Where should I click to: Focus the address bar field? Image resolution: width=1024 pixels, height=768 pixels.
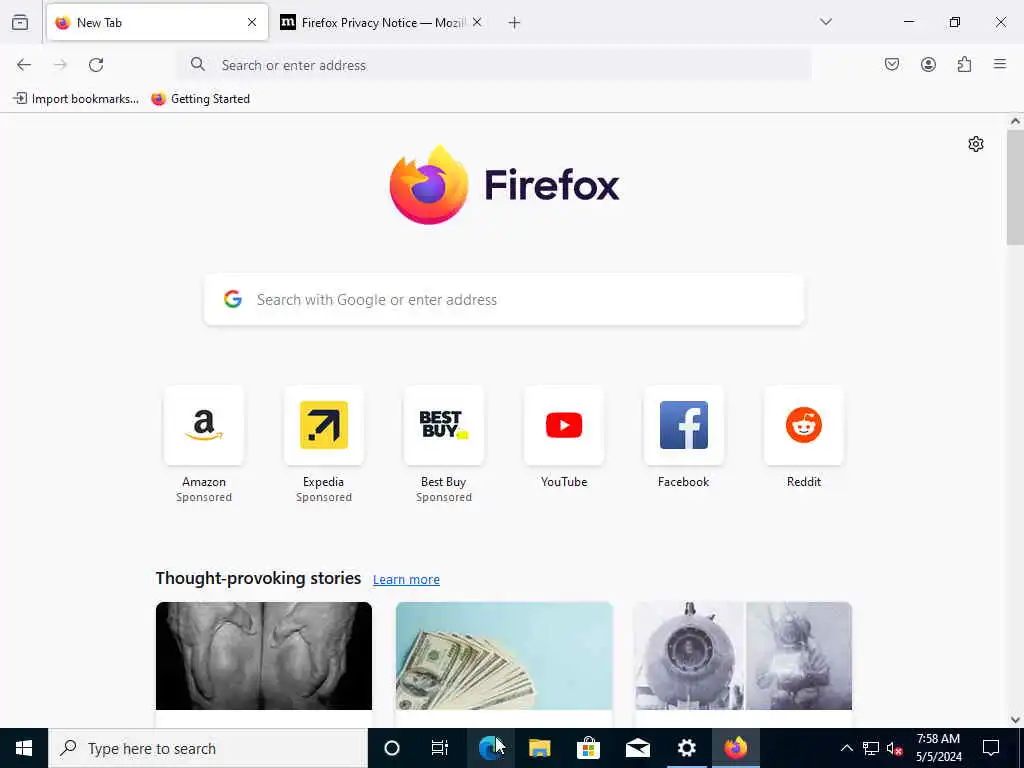(x=496, y=65)
